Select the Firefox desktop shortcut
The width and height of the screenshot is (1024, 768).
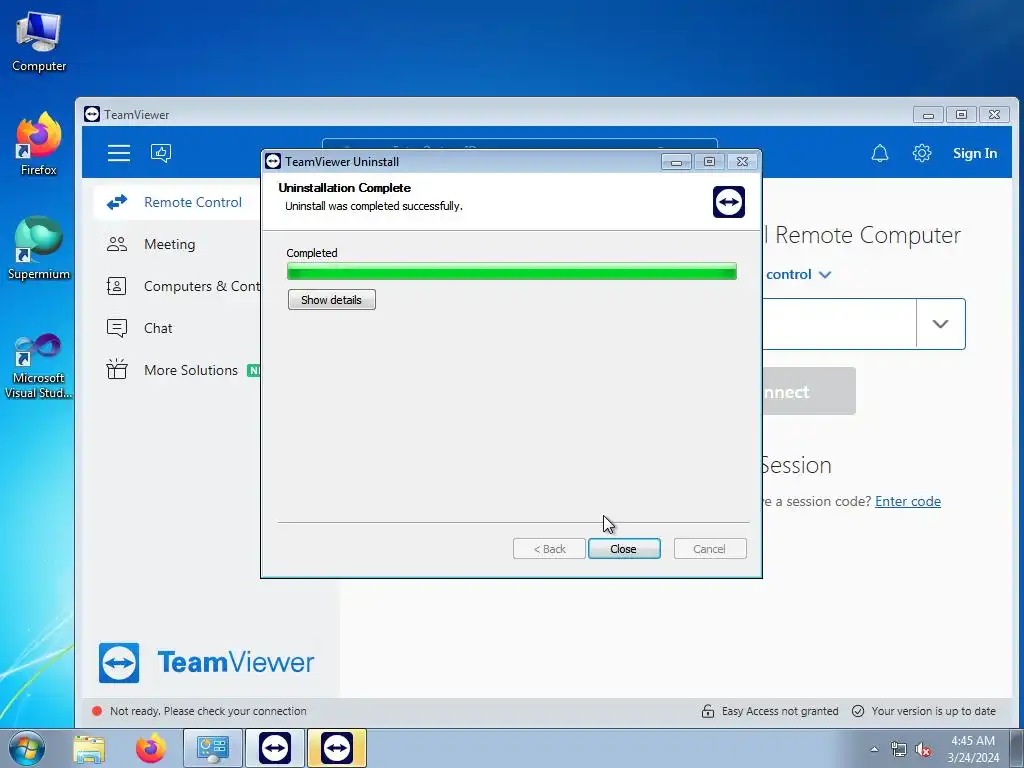pyautogui.click(x=39, y=145)
